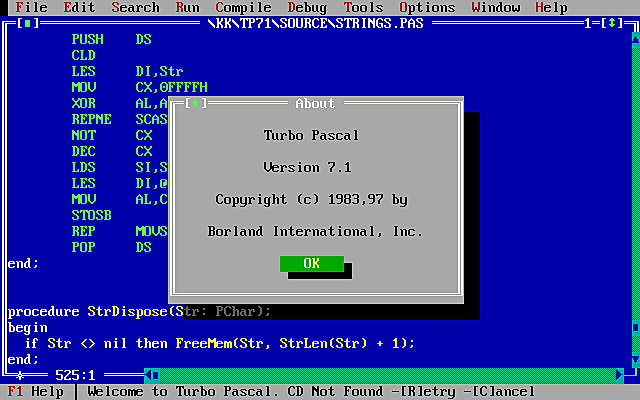Close the About dialog using its close box
The width and height of the screenshot is (640, 400).
(x=196, y=103)
